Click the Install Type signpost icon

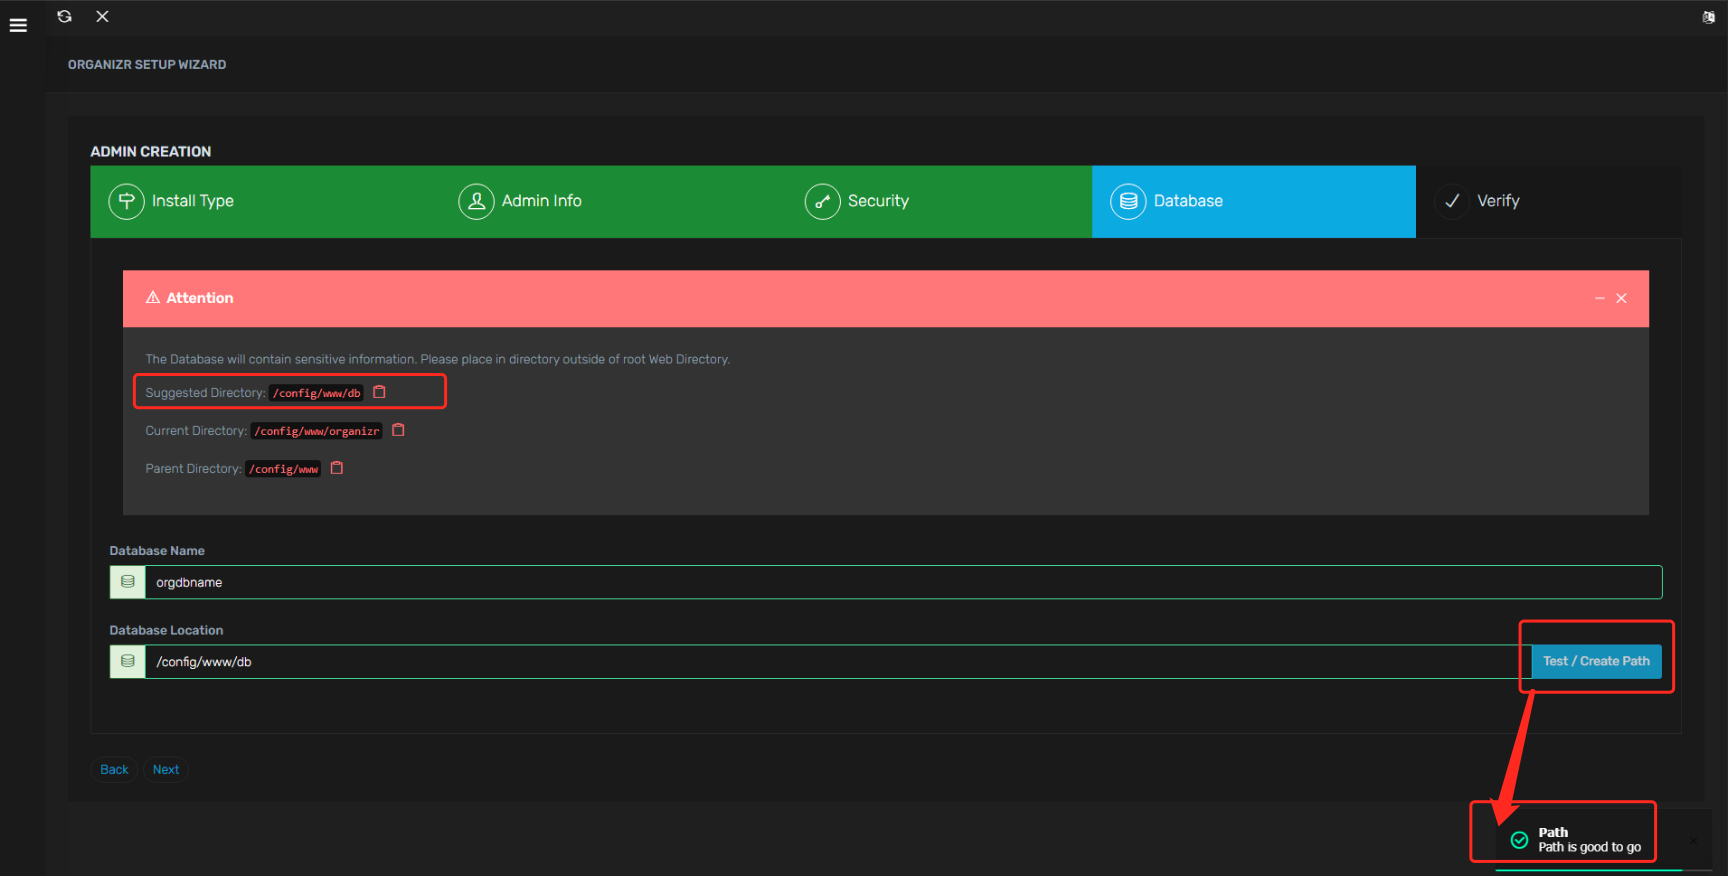[x=126, y=201]
